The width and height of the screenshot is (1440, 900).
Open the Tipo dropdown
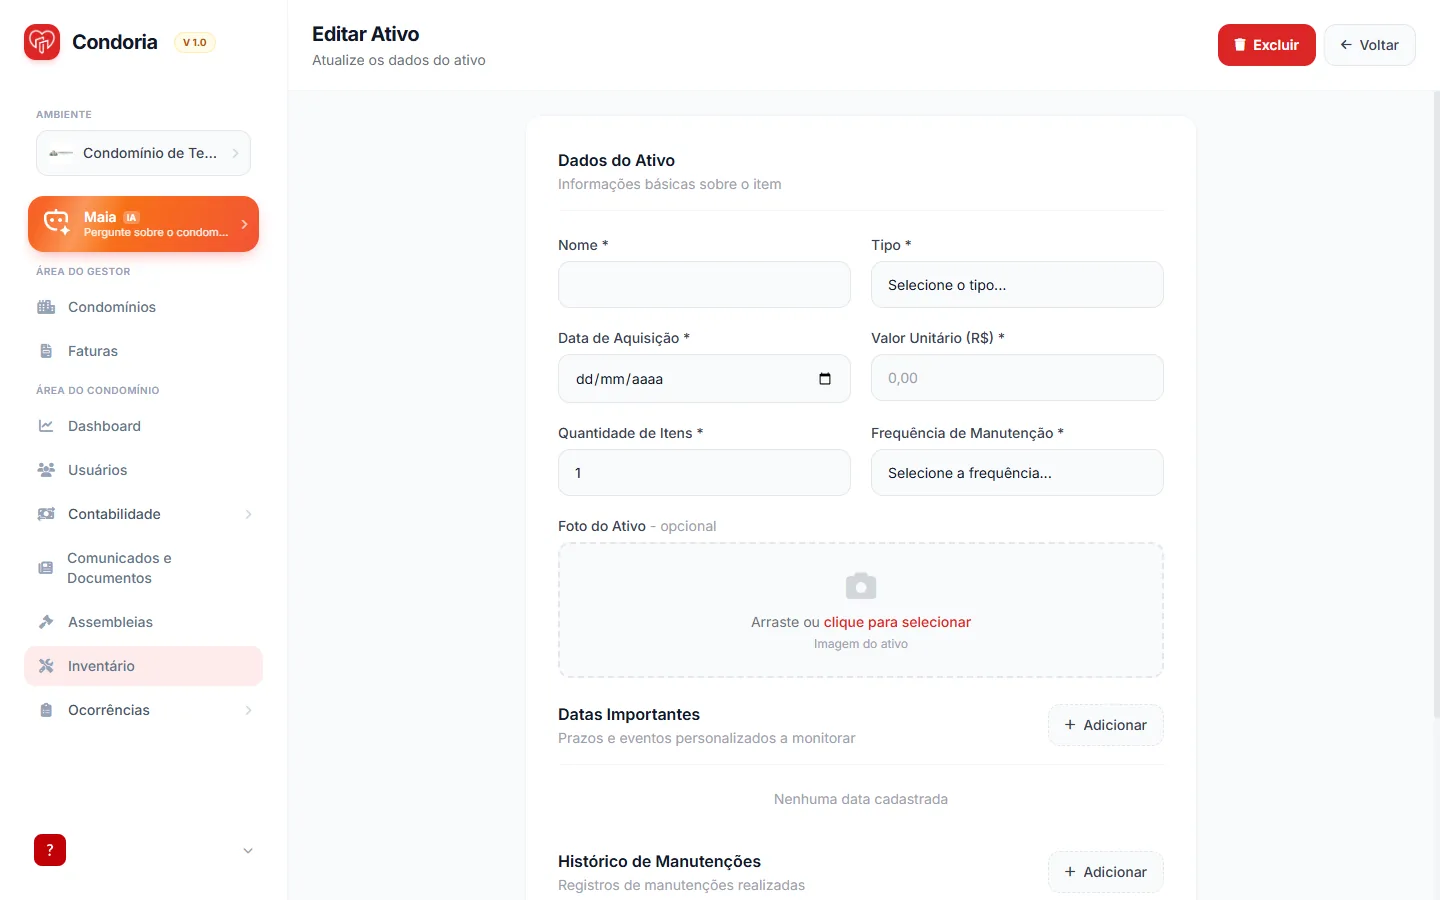pyautogui.click(x=1017, y=285)
